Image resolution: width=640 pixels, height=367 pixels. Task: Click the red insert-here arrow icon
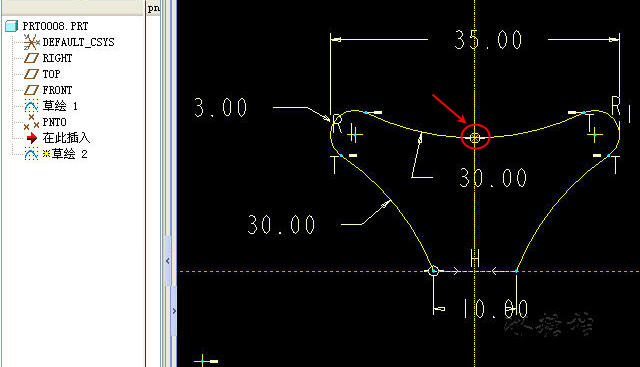point(31,138)
